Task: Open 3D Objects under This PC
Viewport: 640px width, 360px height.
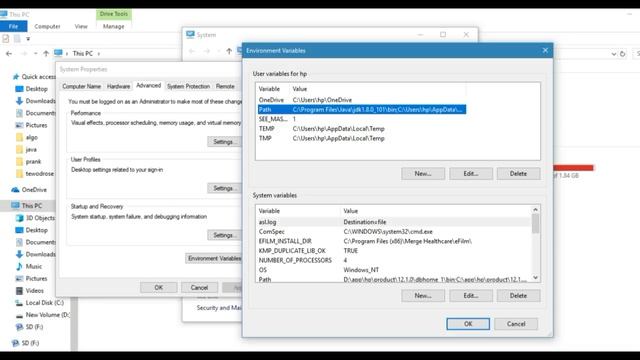Action: (36, 218)
